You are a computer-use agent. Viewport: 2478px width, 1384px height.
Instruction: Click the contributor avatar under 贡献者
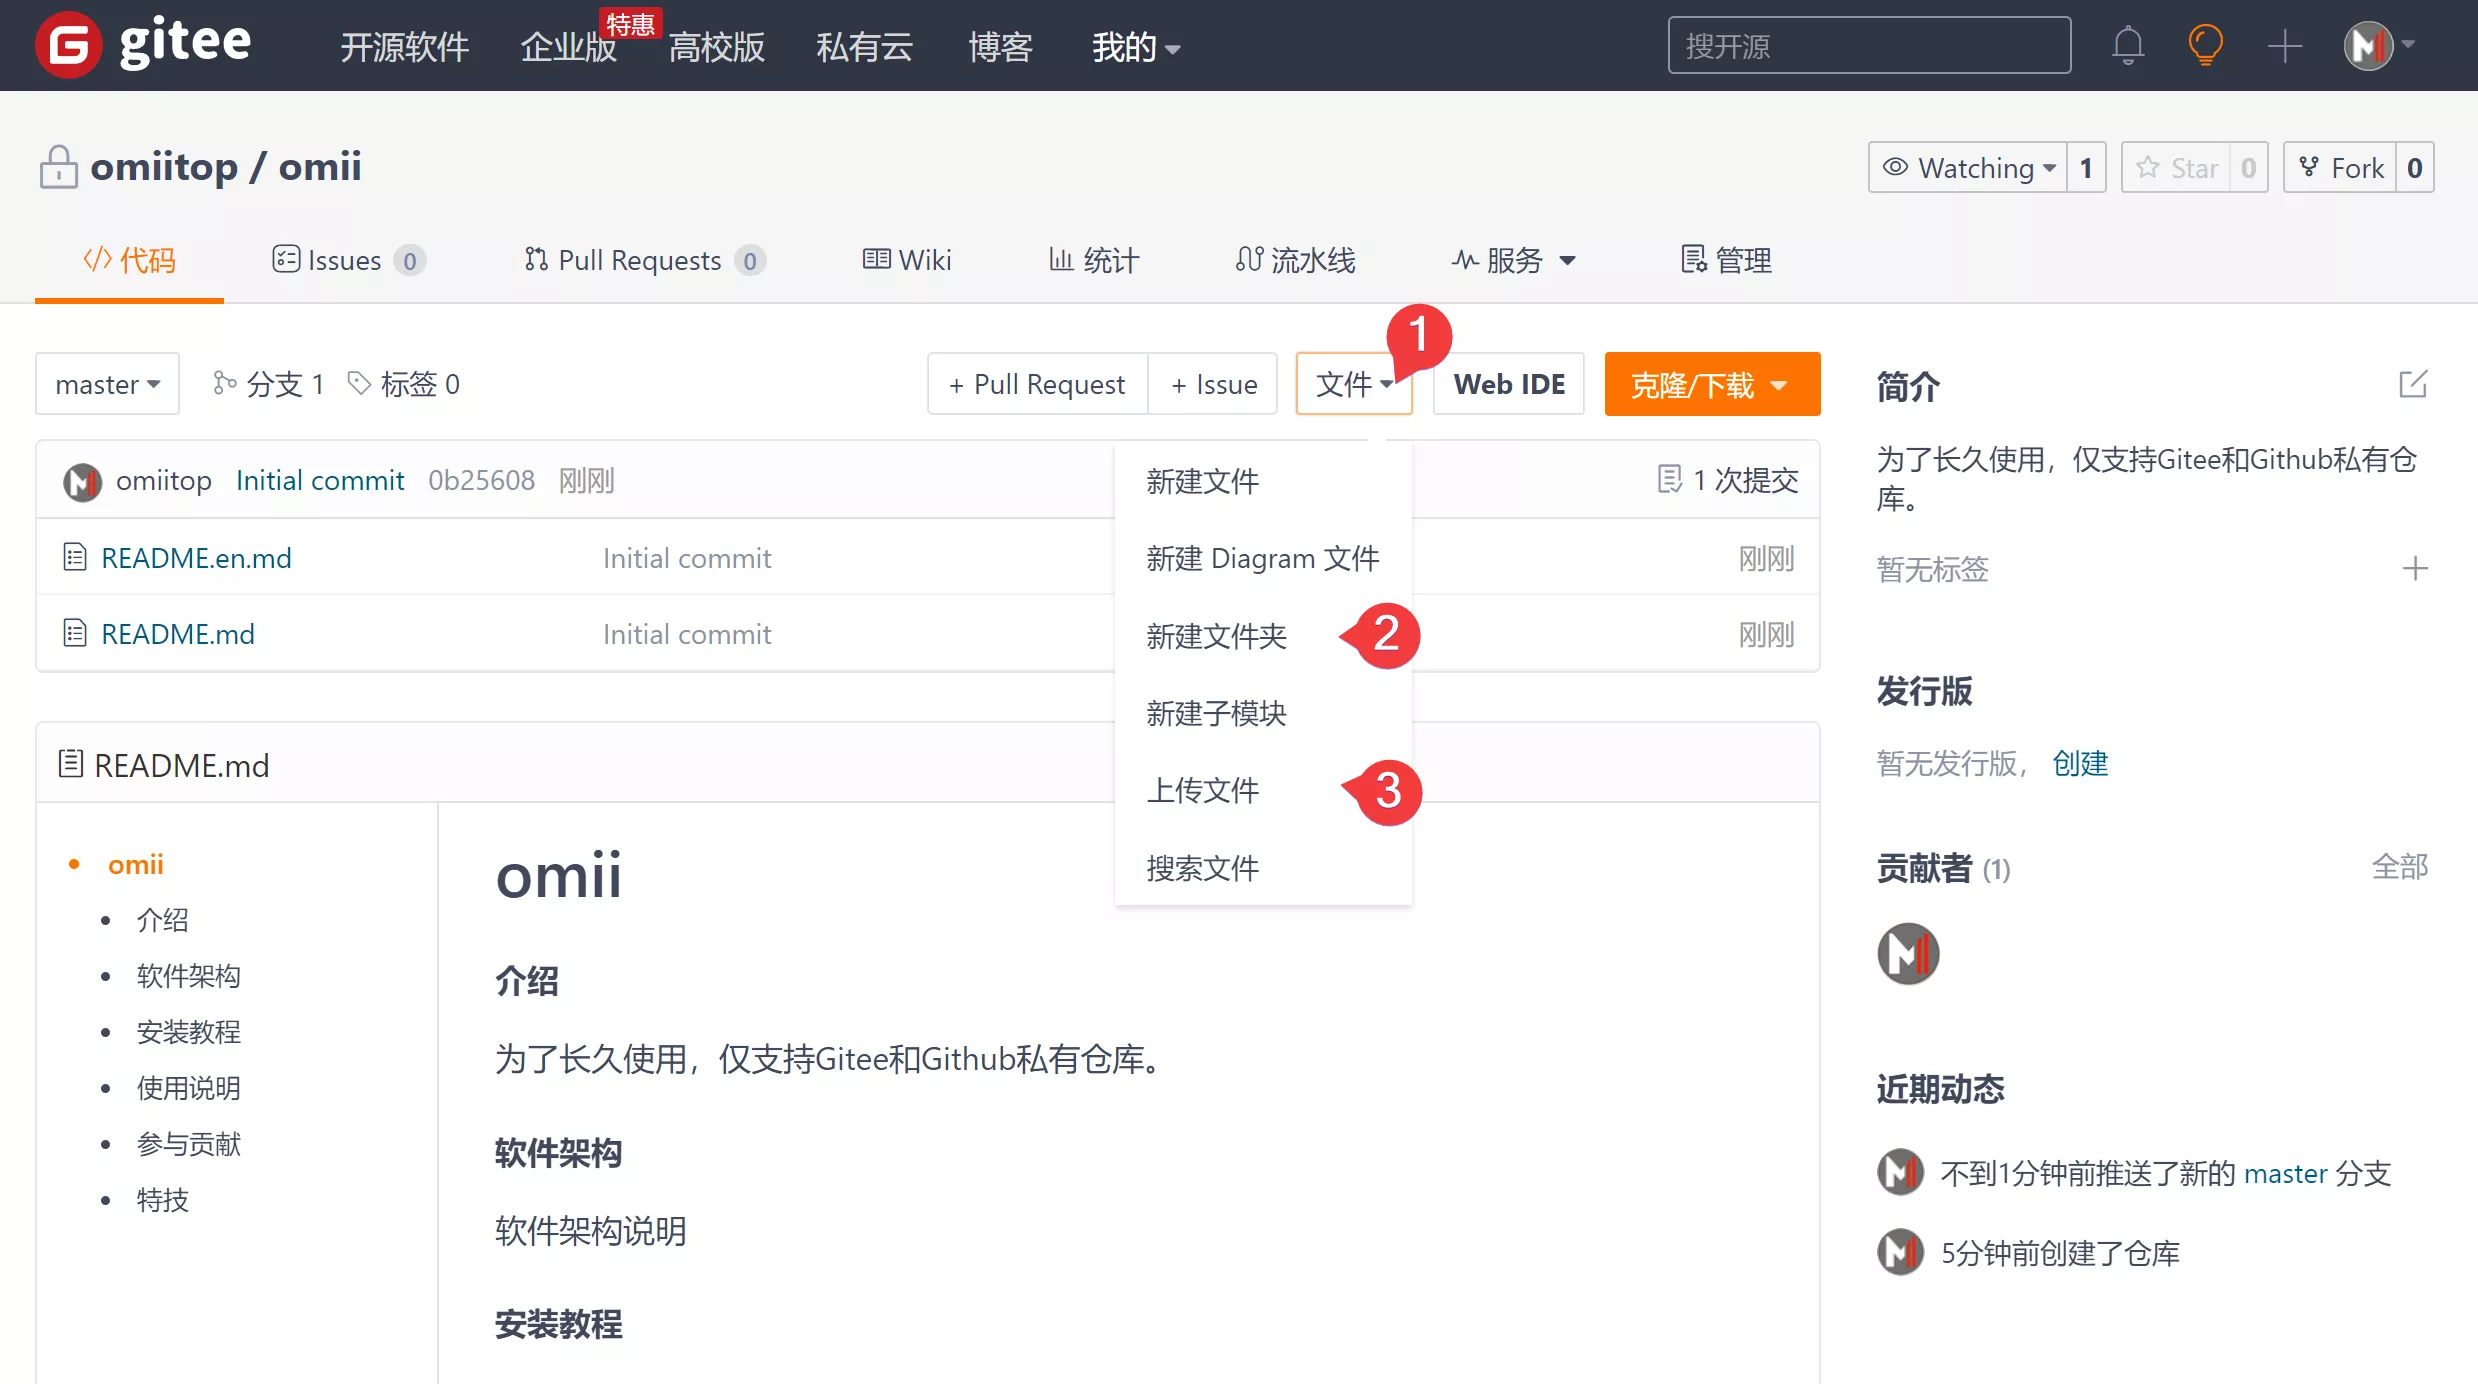coord(1909,953)
